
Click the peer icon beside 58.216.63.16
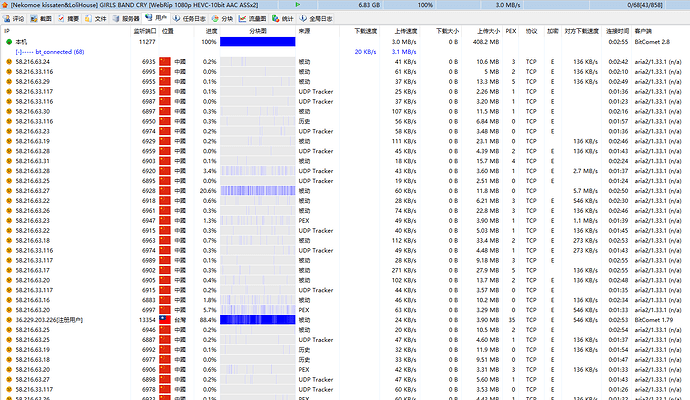click(9, 300)
